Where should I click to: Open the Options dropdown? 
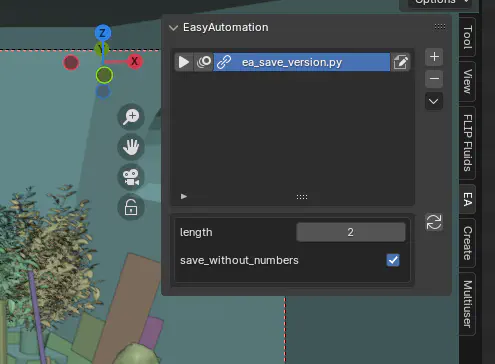440,3
